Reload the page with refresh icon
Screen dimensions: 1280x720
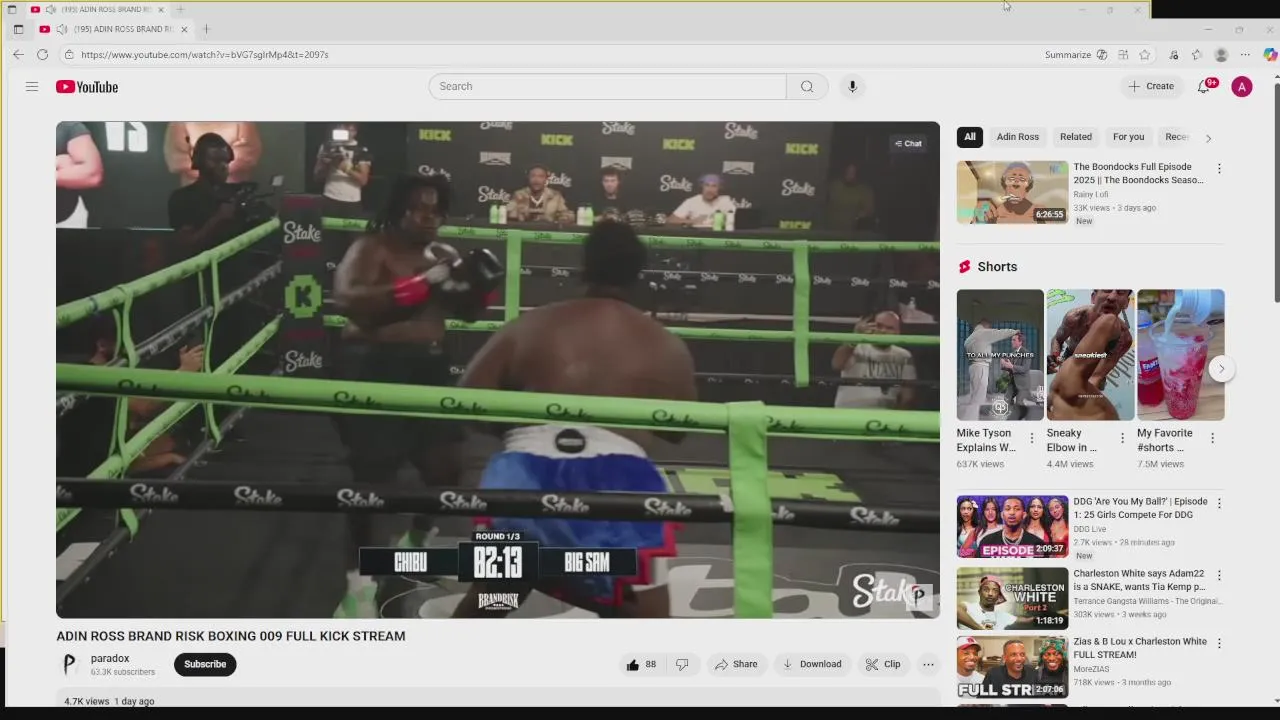pos(42,55)
